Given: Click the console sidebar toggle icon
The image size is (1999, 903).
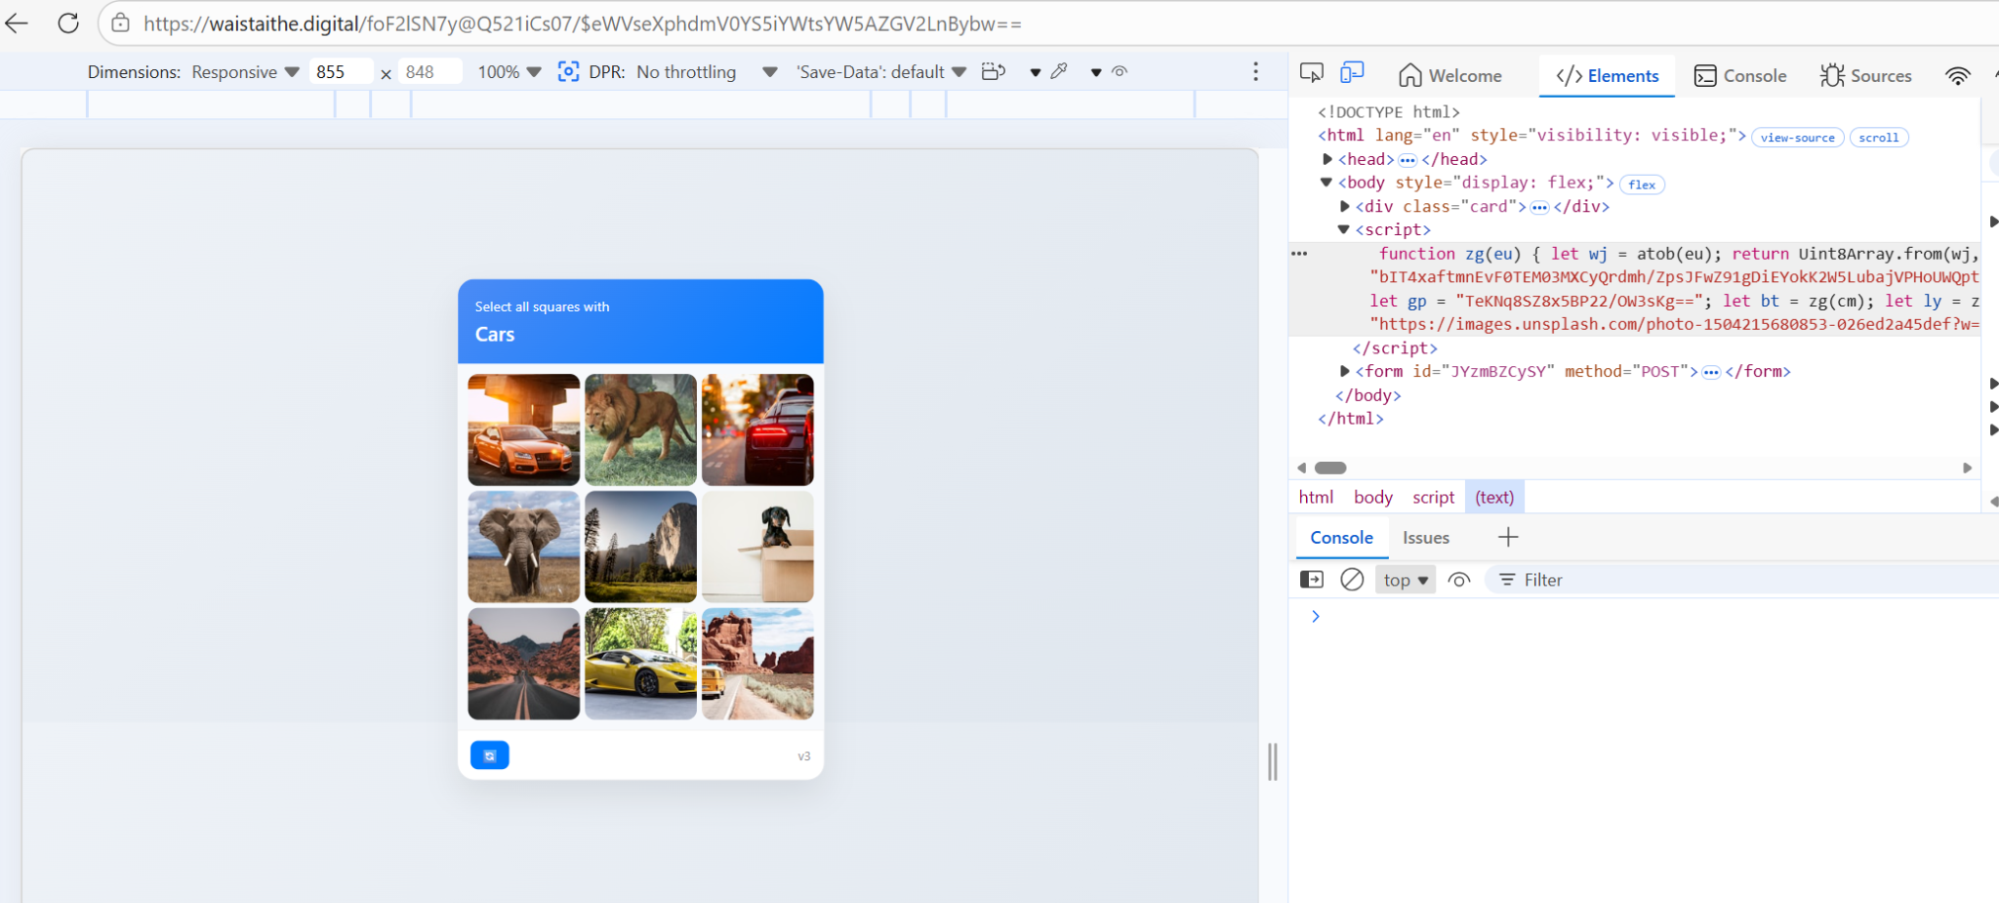Looking at the screenshot, I should tap(1311, 580).
